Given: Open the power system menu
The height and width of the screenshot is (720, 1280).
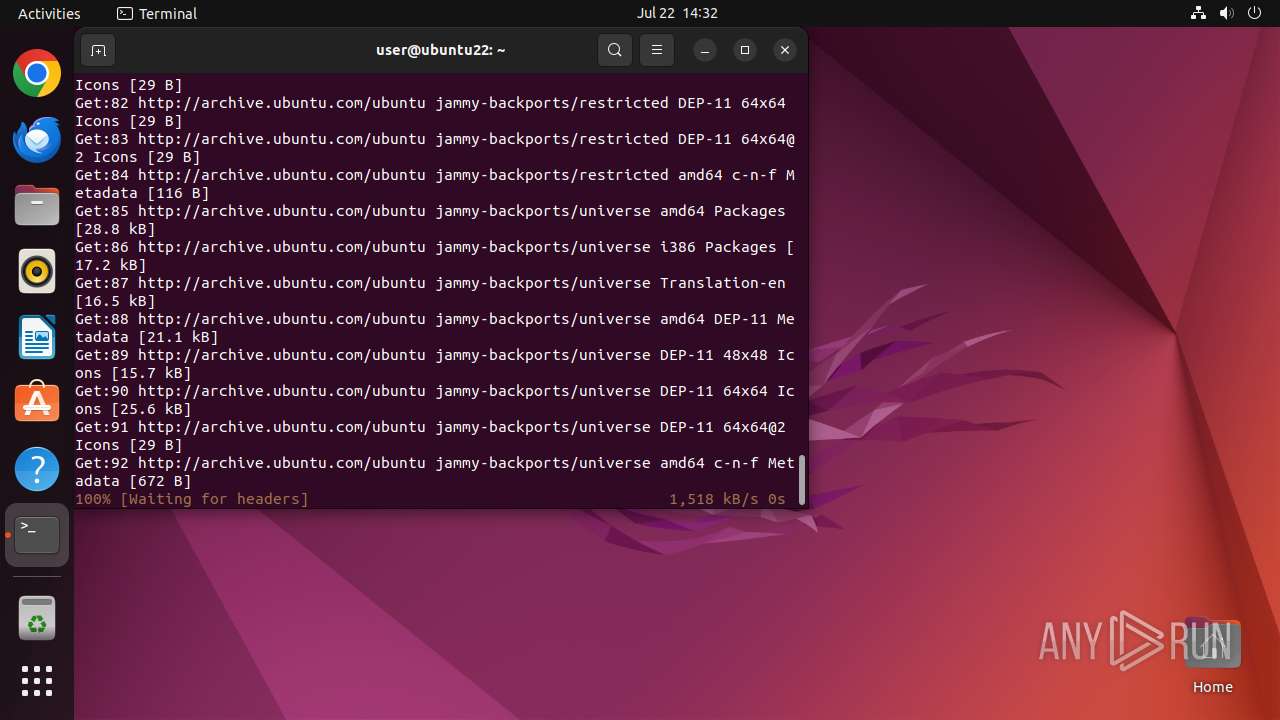Looking at the screenshot, I should [x=1255, y=14].
